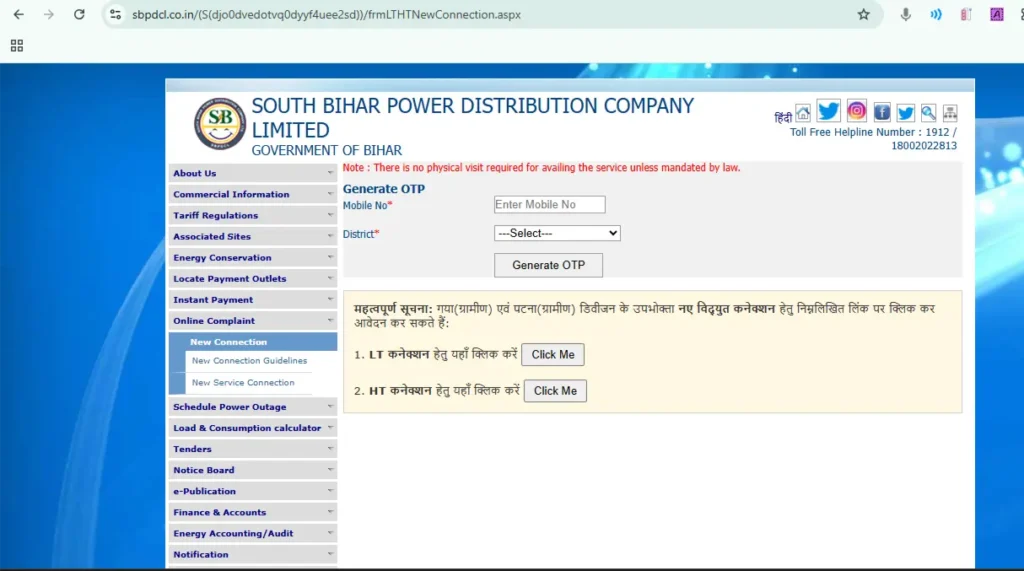Click the microphone icon in browser toolbar

pos(906,15)
